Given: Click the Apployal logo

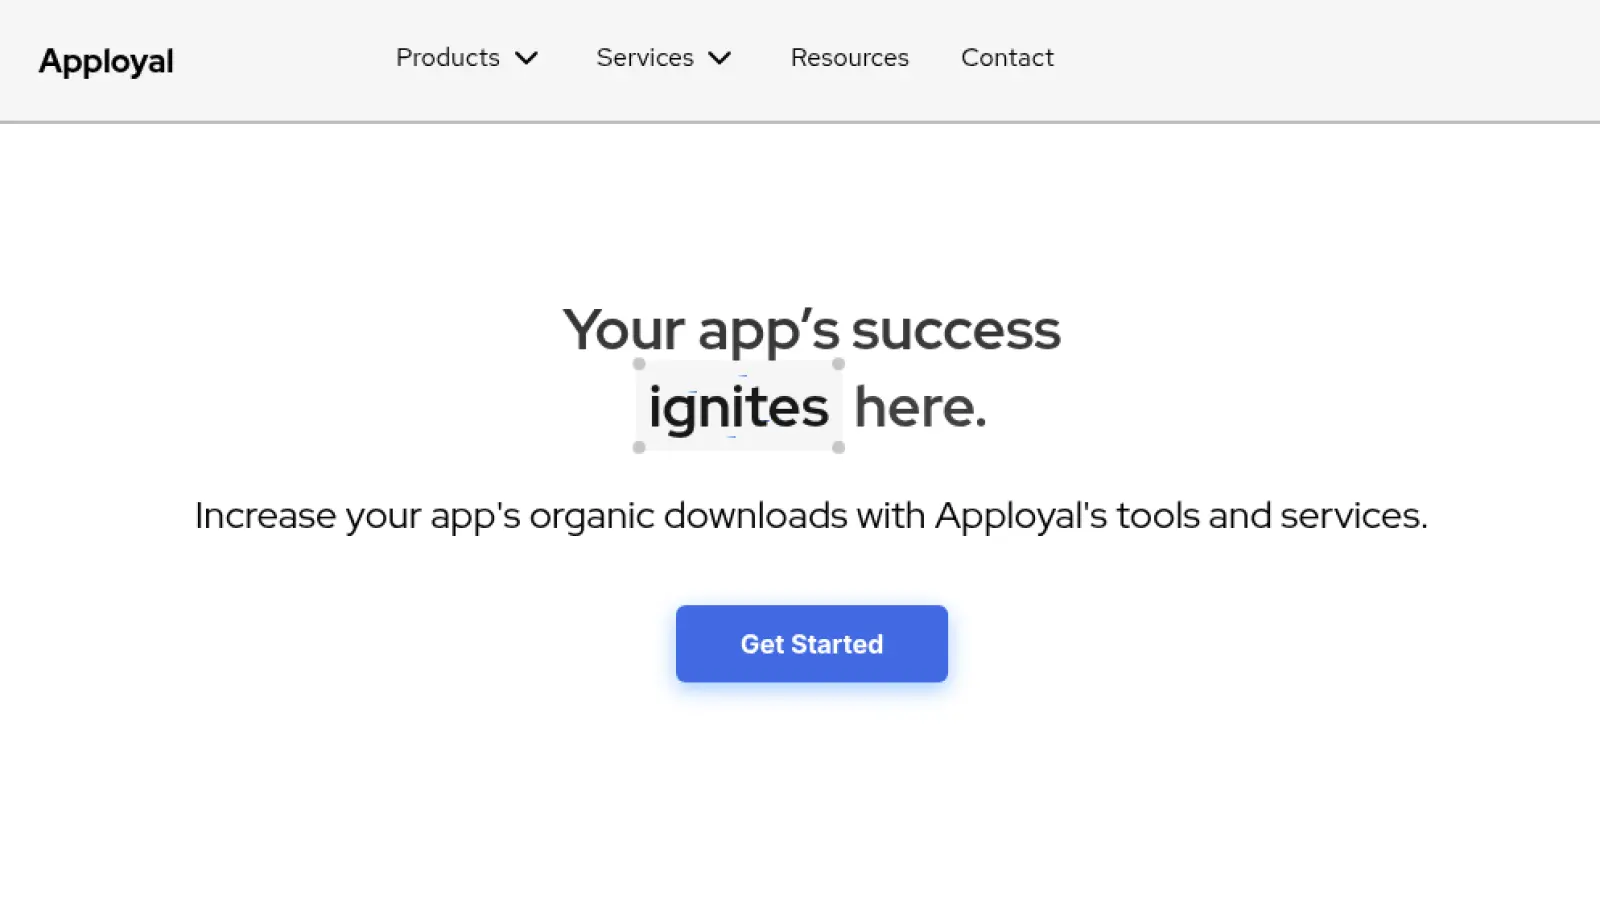Looking at the screenshot, I should click(106, 60).
